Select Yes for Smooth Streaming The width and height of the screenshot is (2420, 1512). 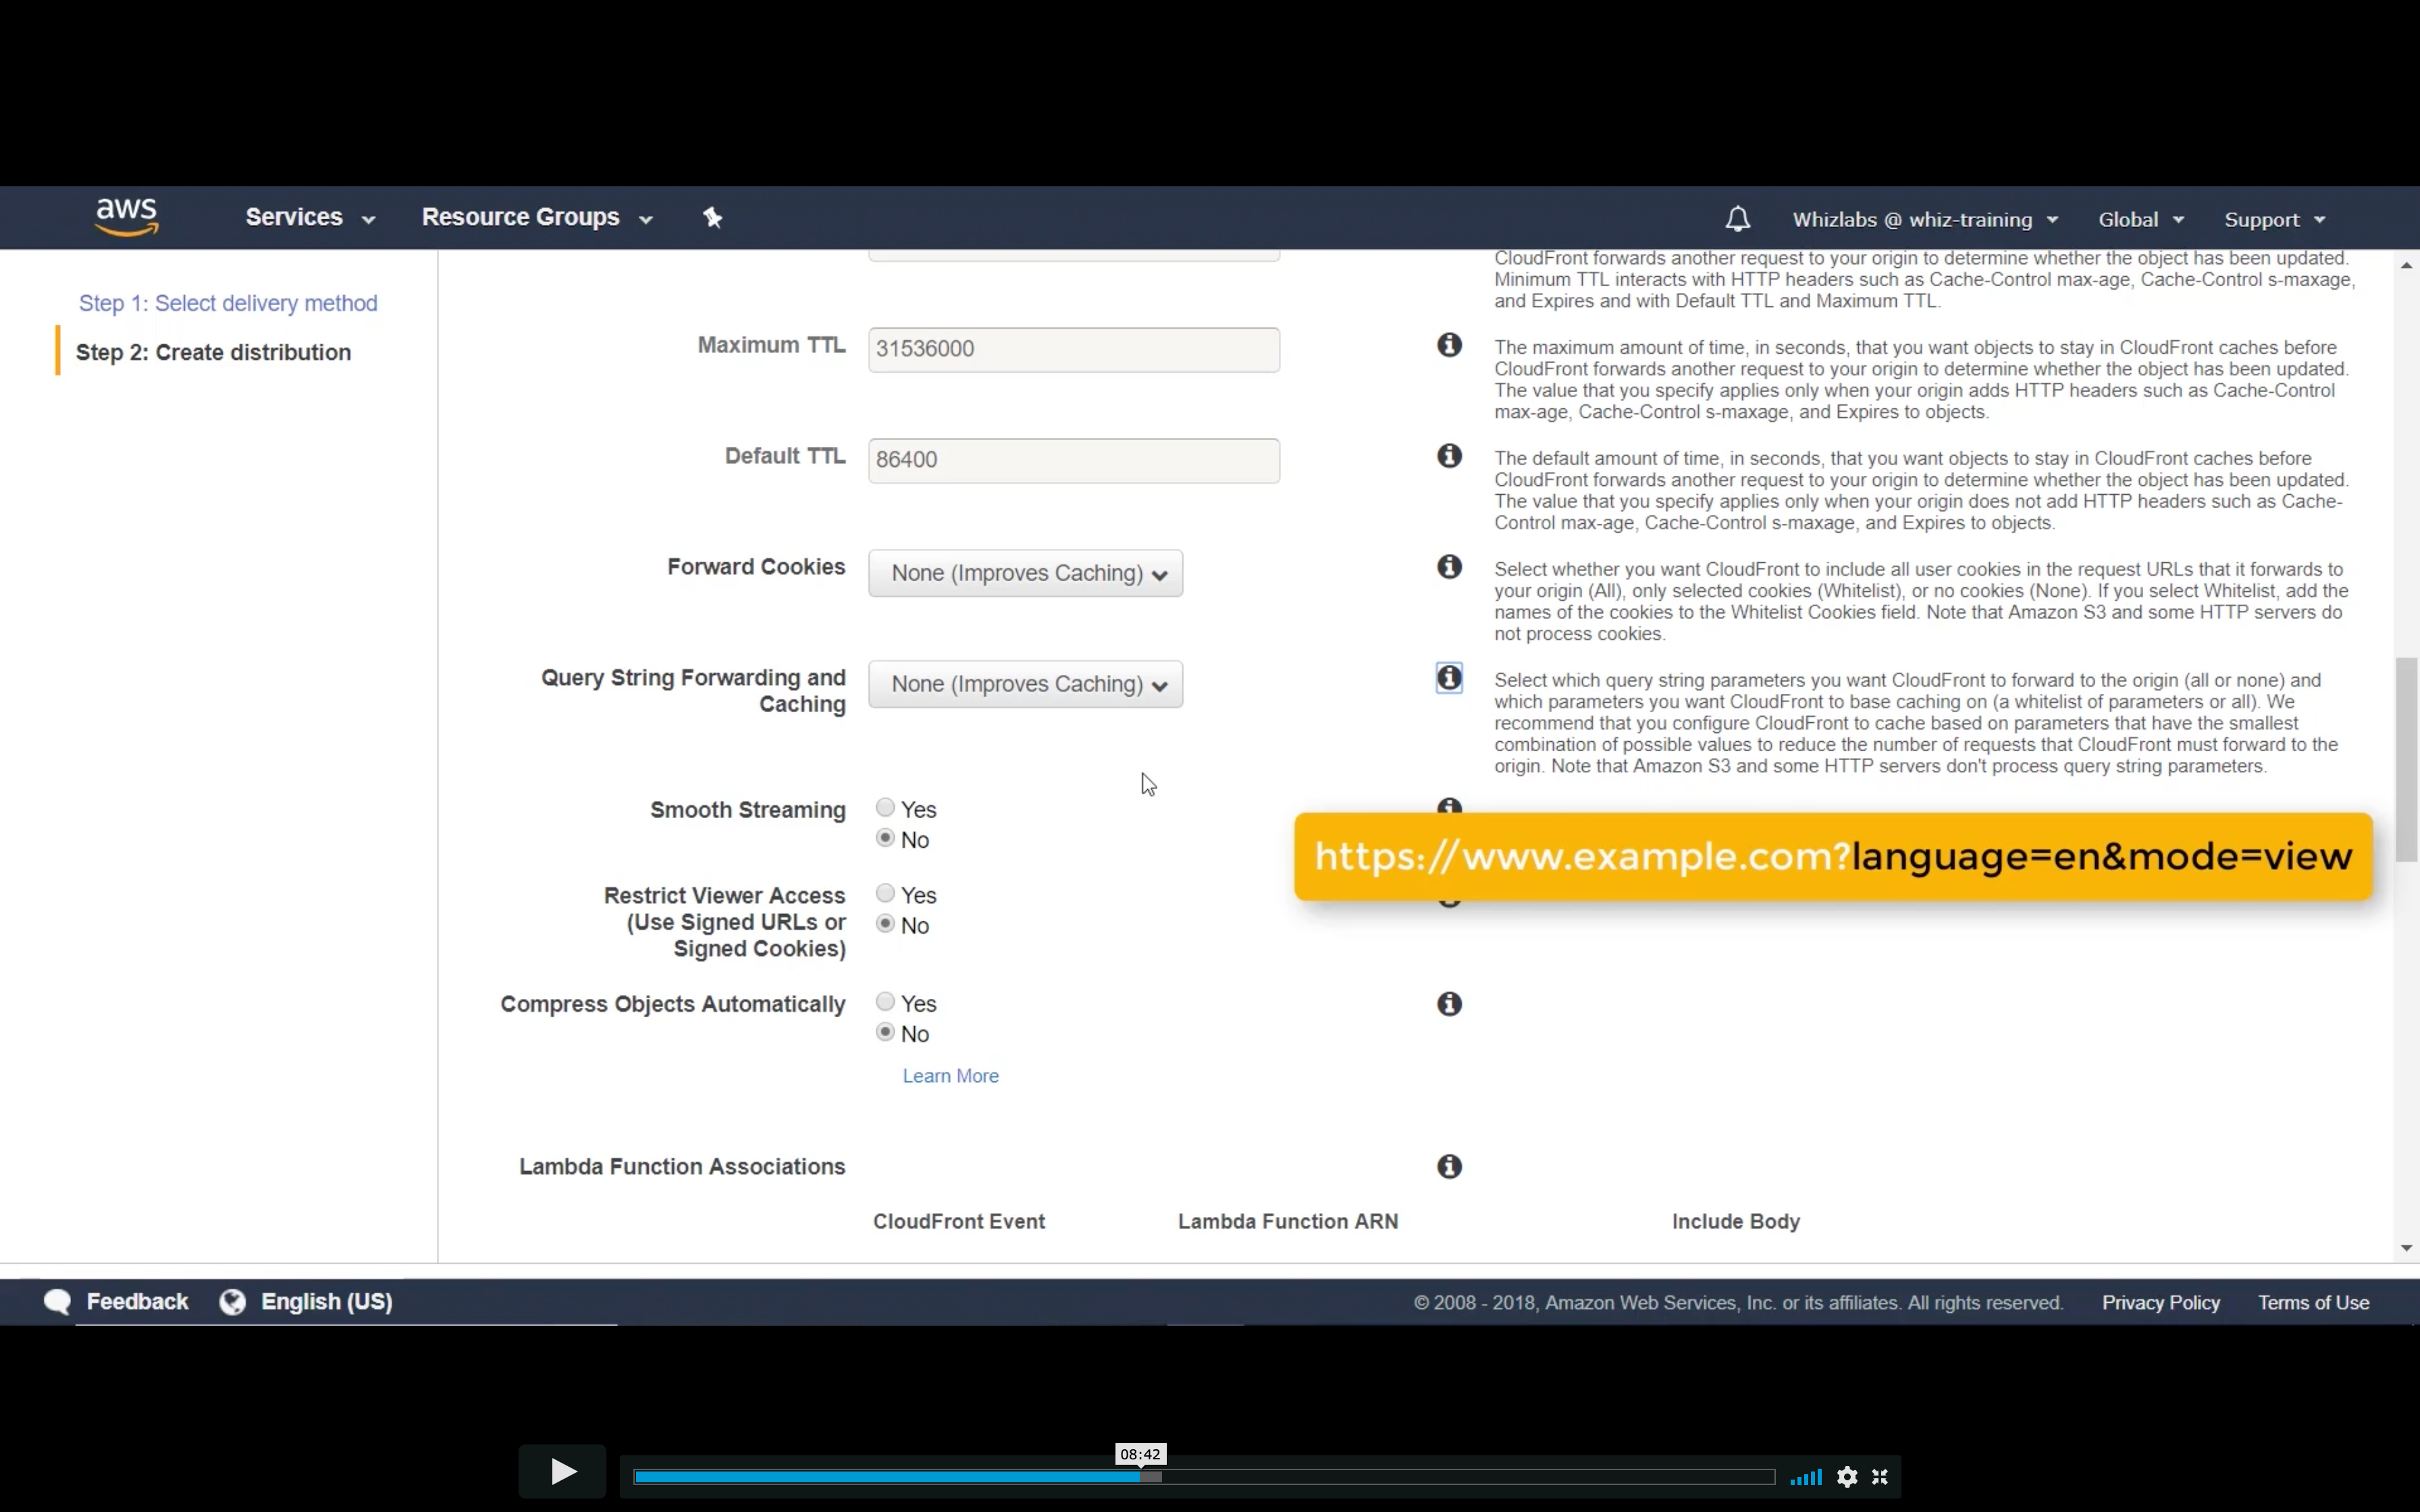[x=885, y=808]
